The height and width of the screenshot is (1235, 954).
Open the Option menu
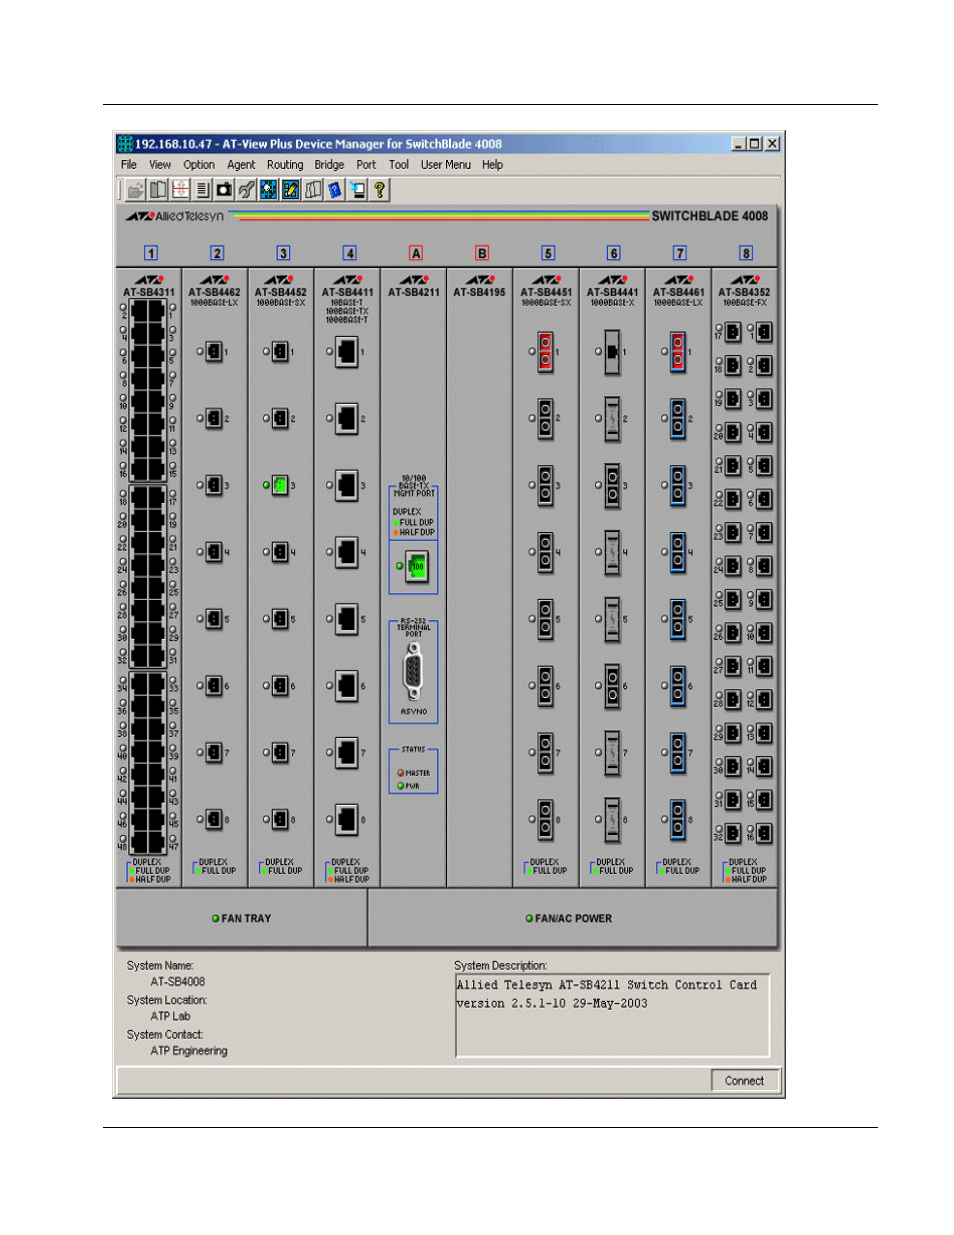pos(199,165)
